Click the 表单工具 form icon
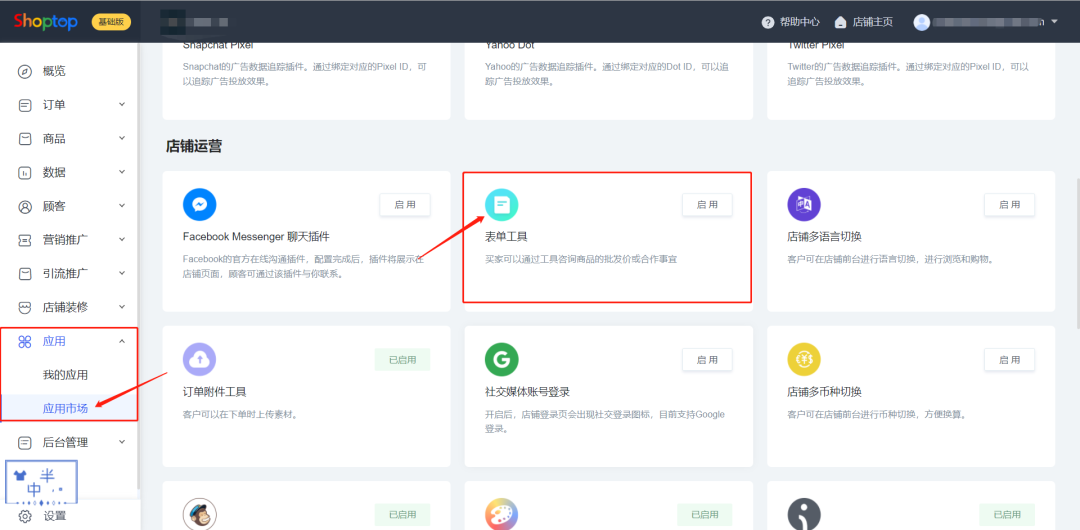This screenshot has height=530, width=1080. tap(501, 205)
